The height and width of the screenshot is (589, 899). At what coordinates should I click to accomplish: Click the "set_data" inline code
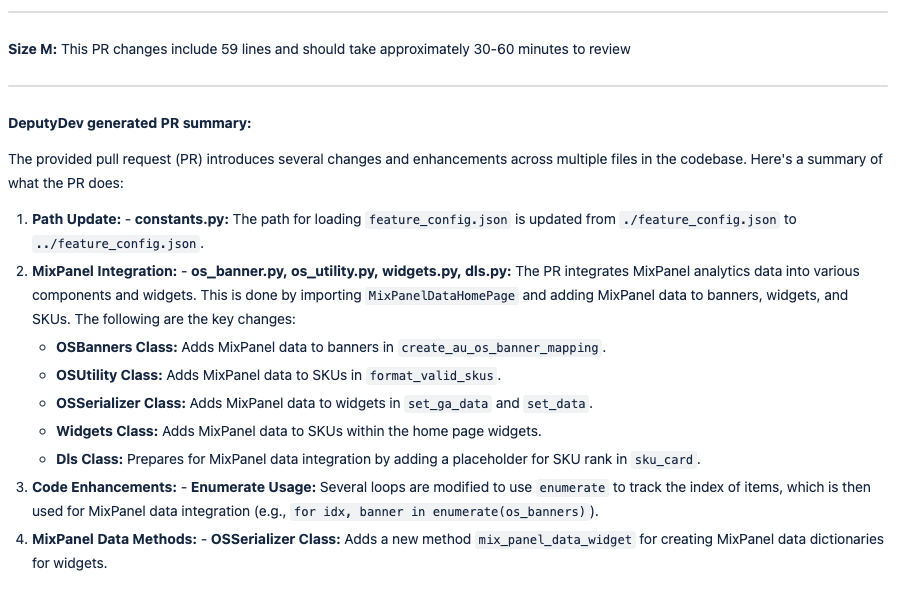click(557, 404)
